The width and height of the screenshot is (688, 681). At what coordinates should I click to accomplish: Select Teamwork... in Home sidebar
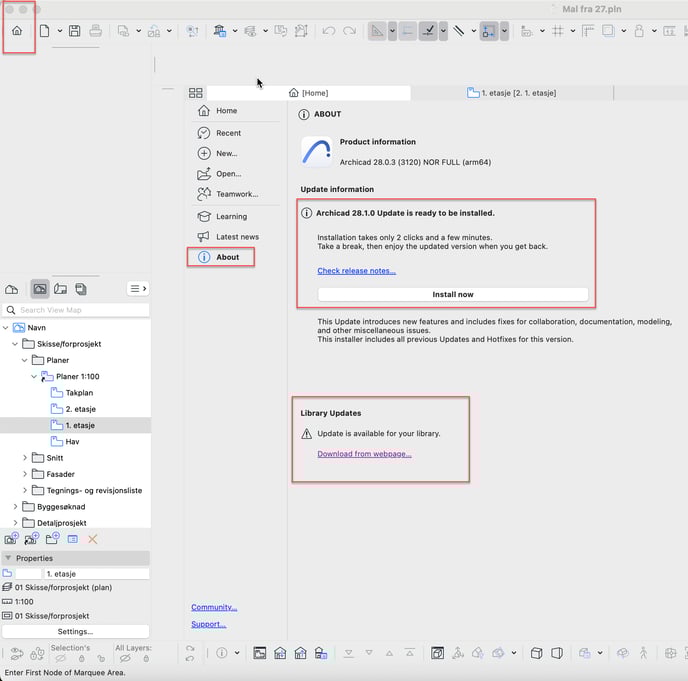point(228,194)
